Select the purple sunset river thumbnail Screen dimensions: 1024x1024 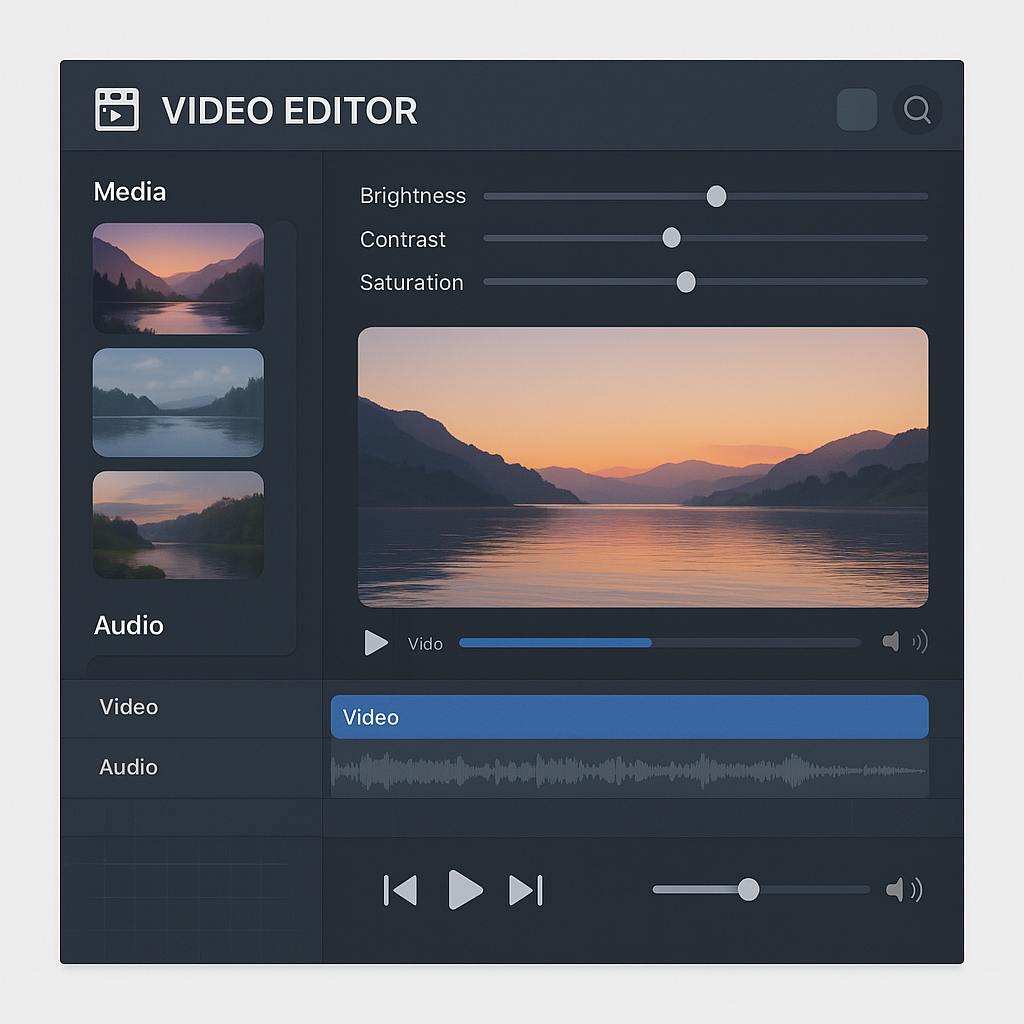pos(178,278)
